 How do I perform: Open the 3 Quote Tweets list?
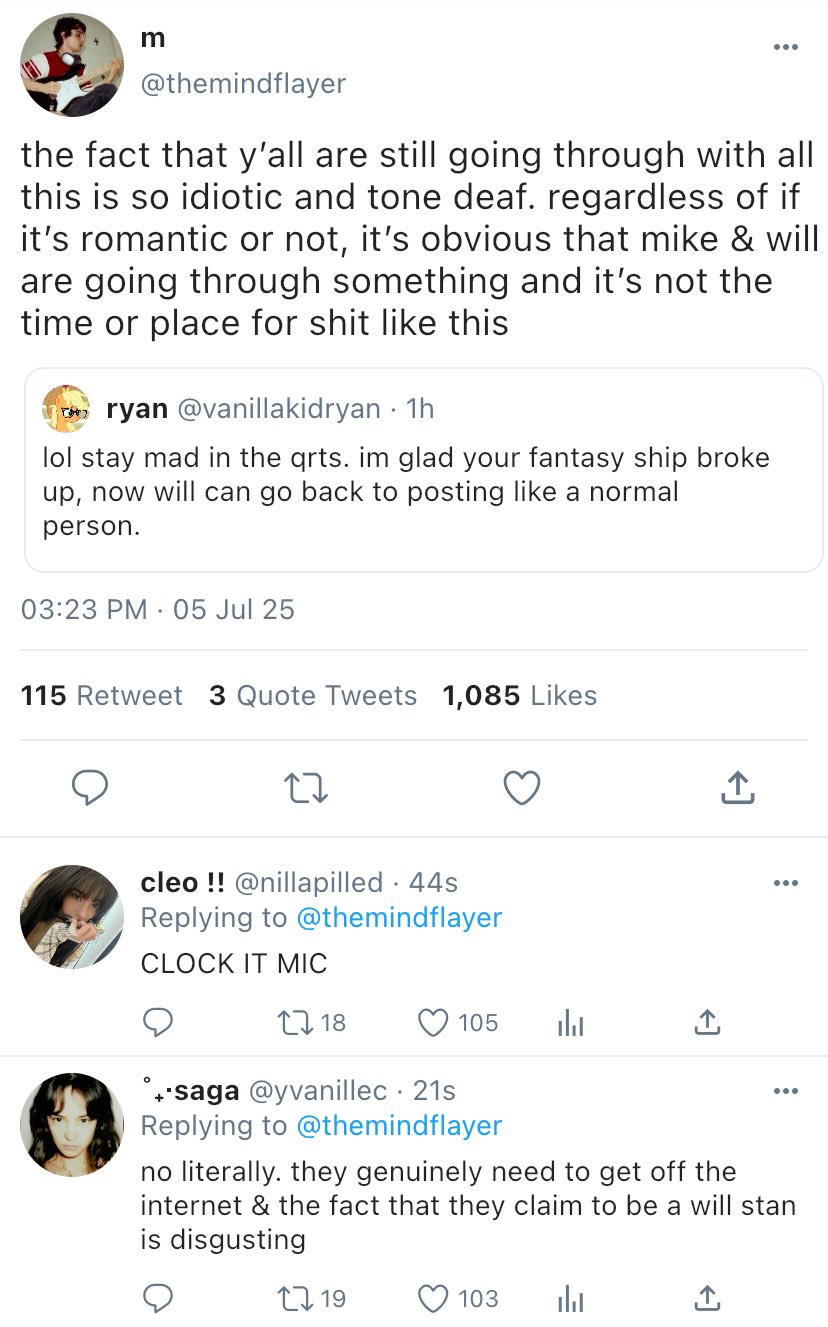click(x=313, y=696)
